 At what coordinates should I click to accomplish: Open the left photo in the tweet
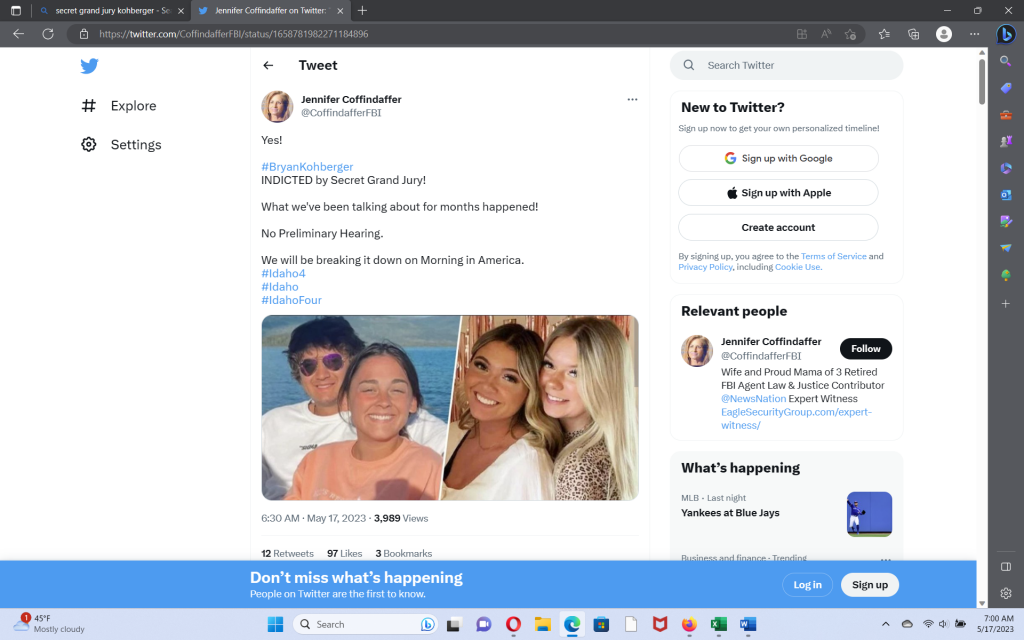pos(354,407)
